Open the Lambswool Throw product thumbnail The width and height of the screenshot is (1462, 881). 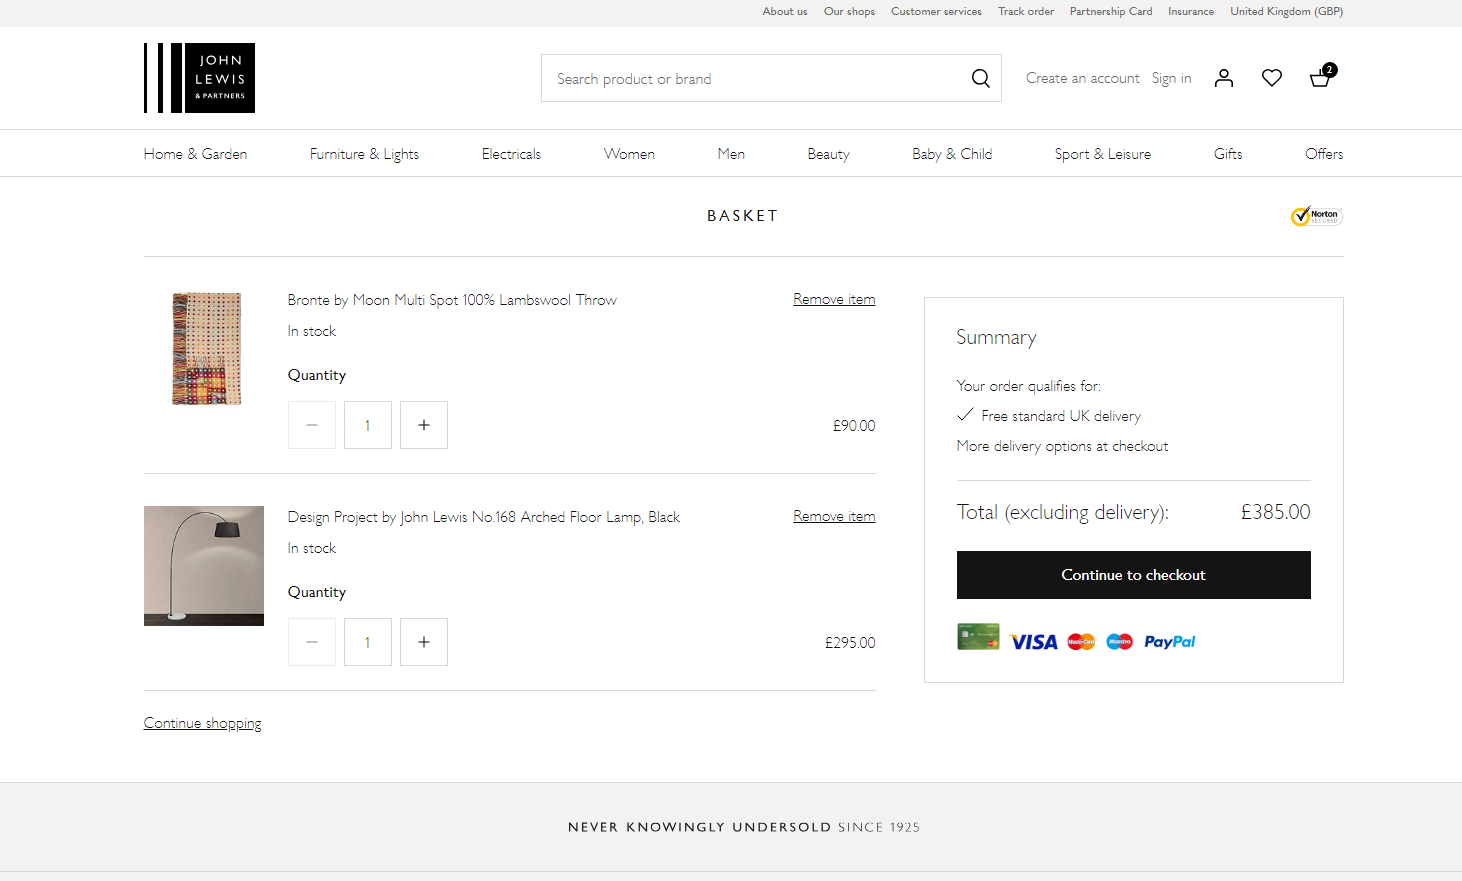[x=207, y=349]
